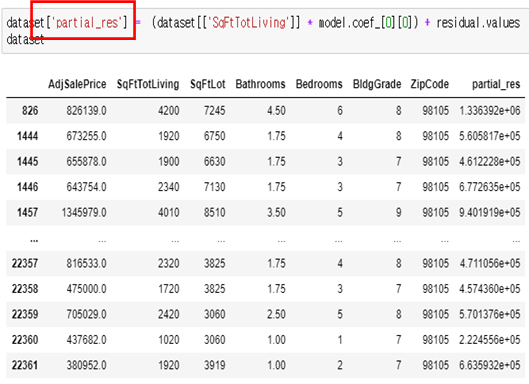Select the BldgGrade column header
The width and height of the screenshot is (529, 384).
377,84
